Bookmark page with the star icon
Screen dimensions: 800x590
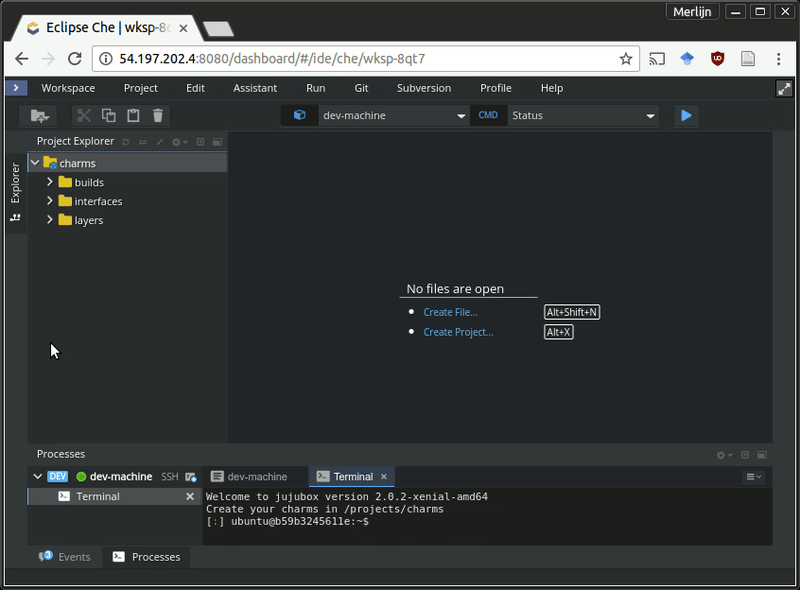[626, 59]
